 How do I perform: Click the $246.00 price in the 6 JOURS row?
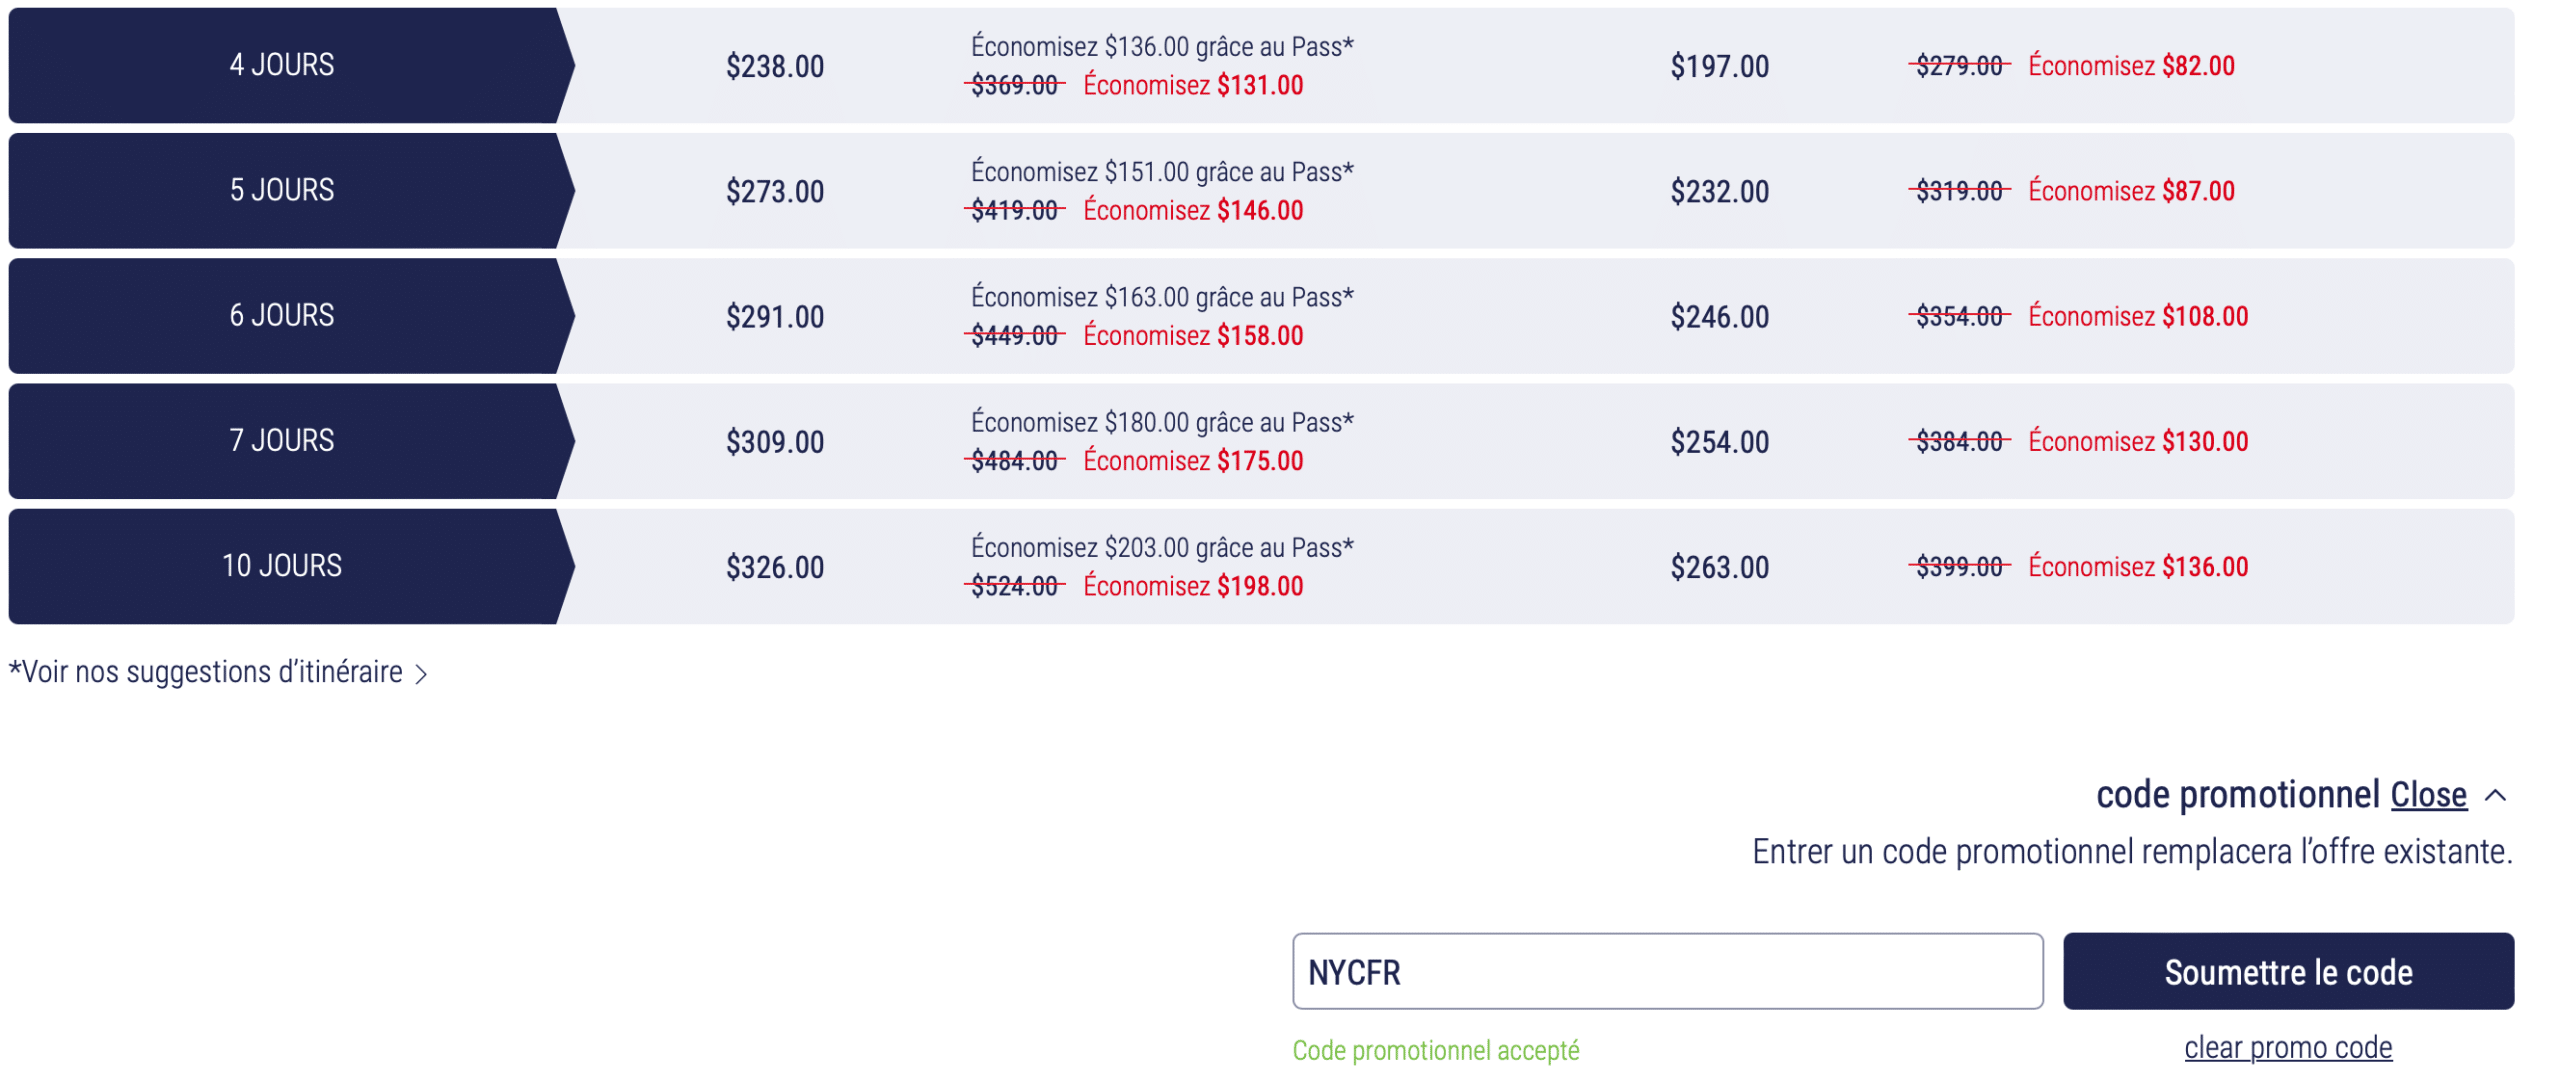click(x=1719, y=317)
